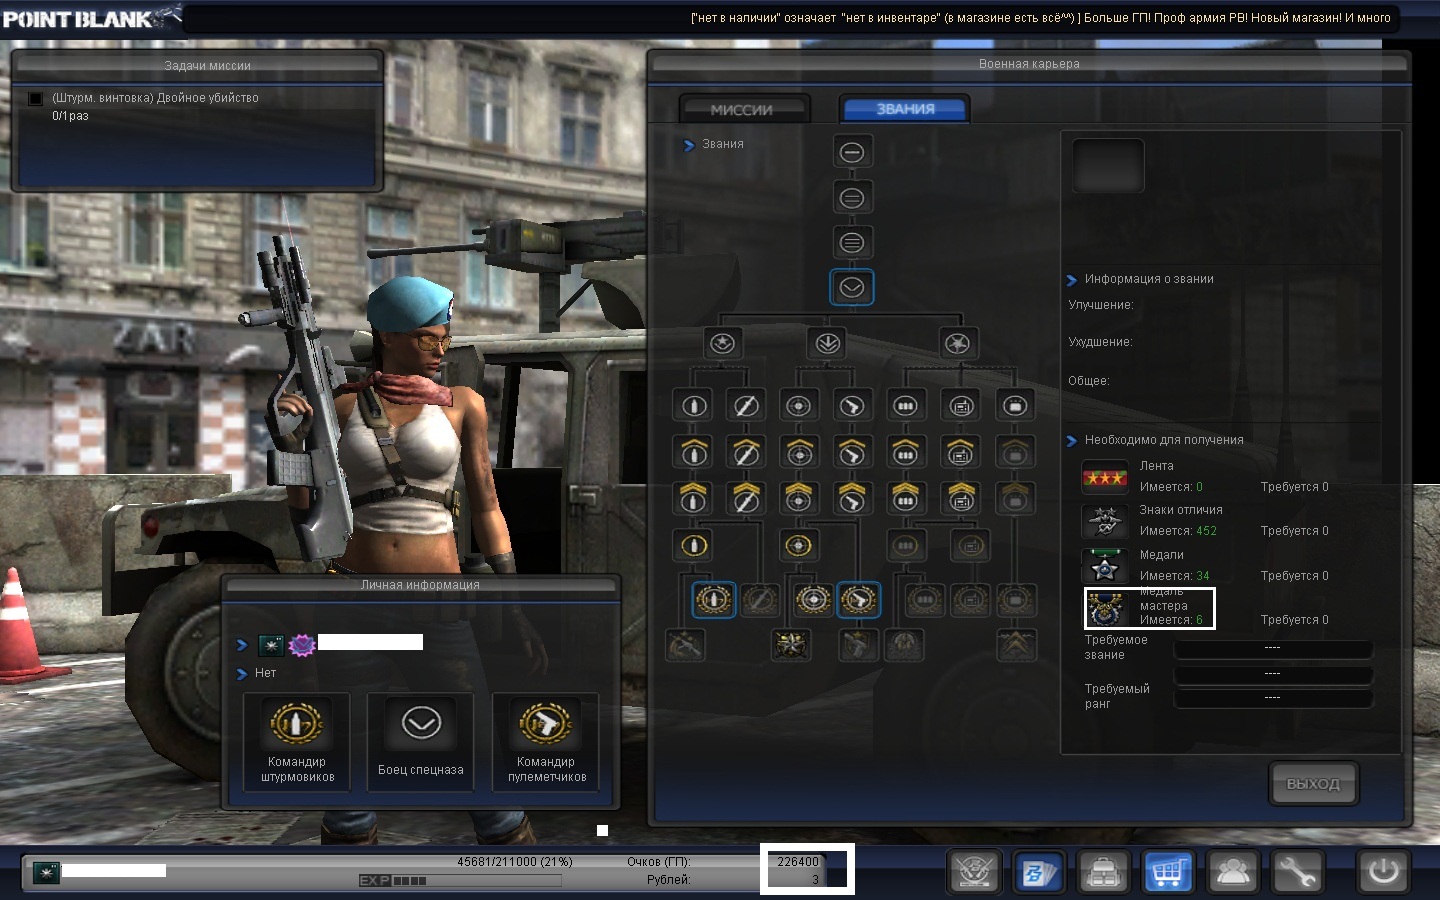Click the EXP progress bar
Screen dimensions: 1440x900
(x=460, y=881)
